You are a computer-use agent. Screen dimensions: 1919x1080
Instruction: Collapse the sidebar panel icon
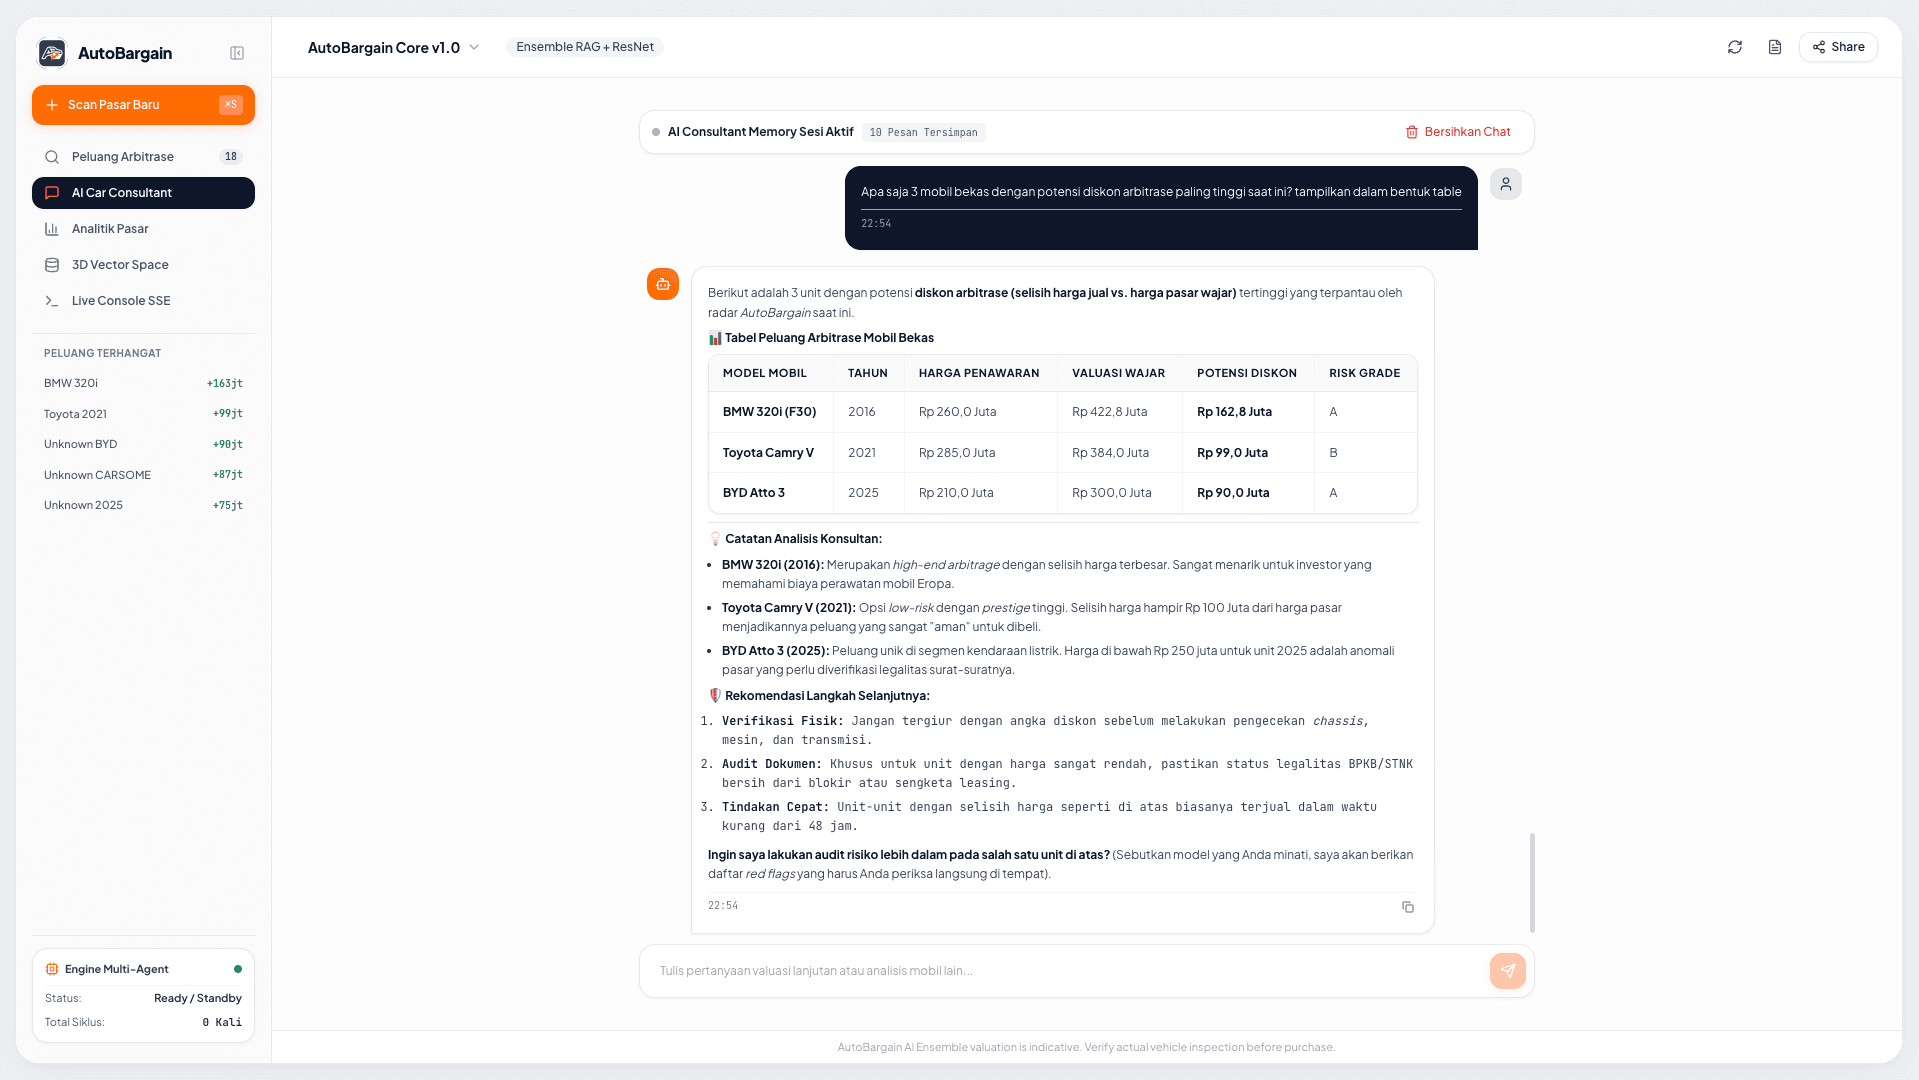click(237, 53)
